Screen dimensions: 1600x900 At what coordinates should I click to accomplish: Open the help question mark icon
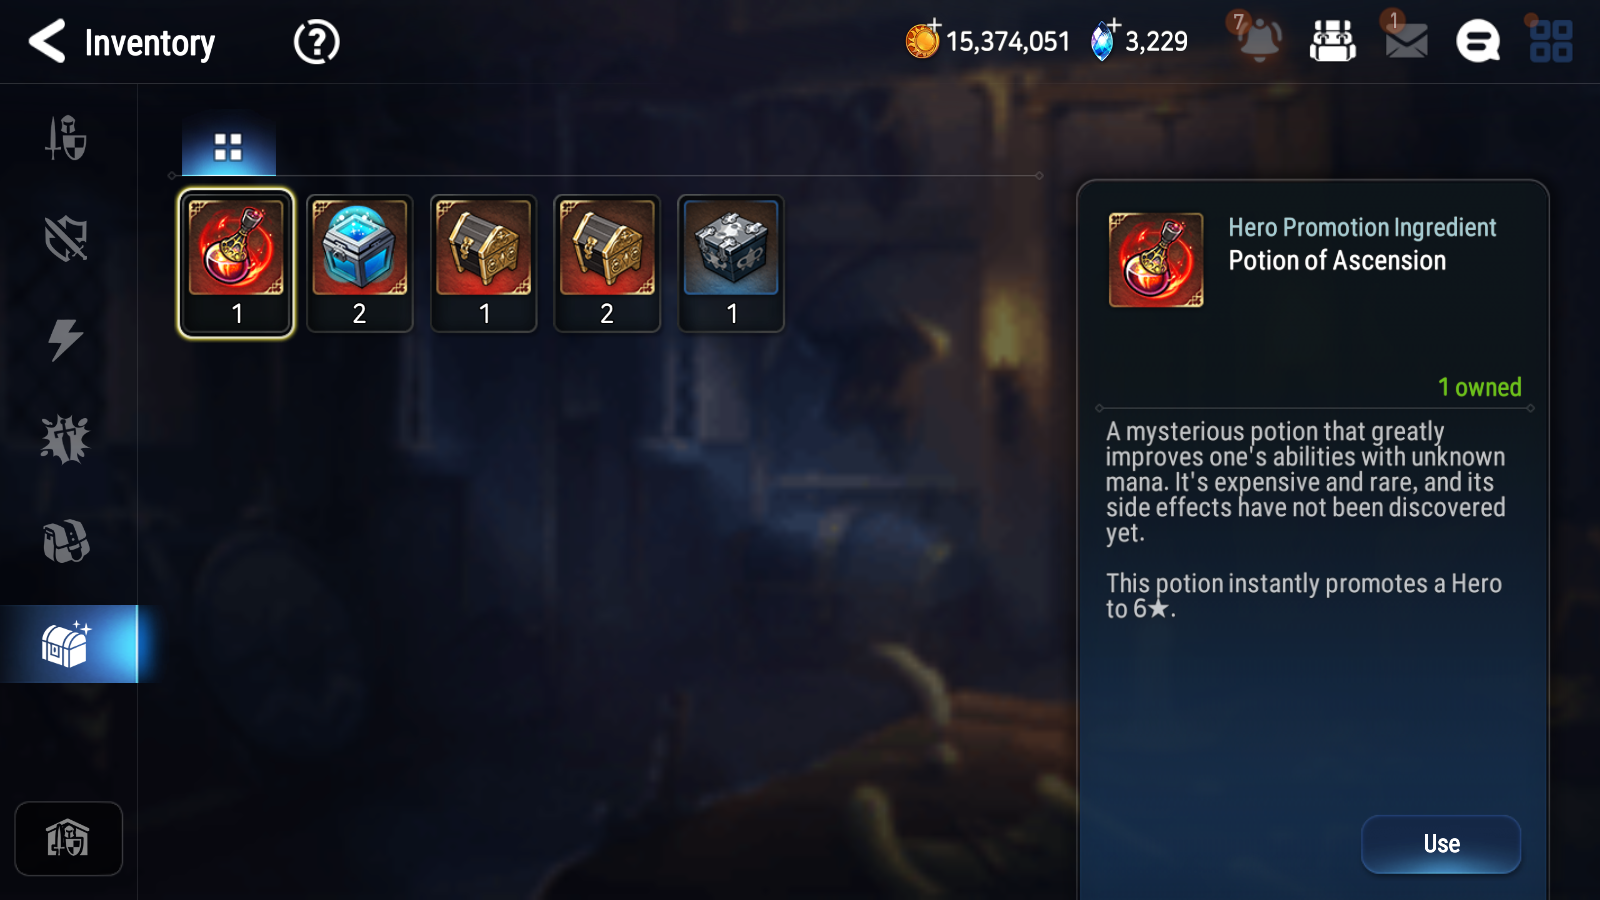(316, 42)
